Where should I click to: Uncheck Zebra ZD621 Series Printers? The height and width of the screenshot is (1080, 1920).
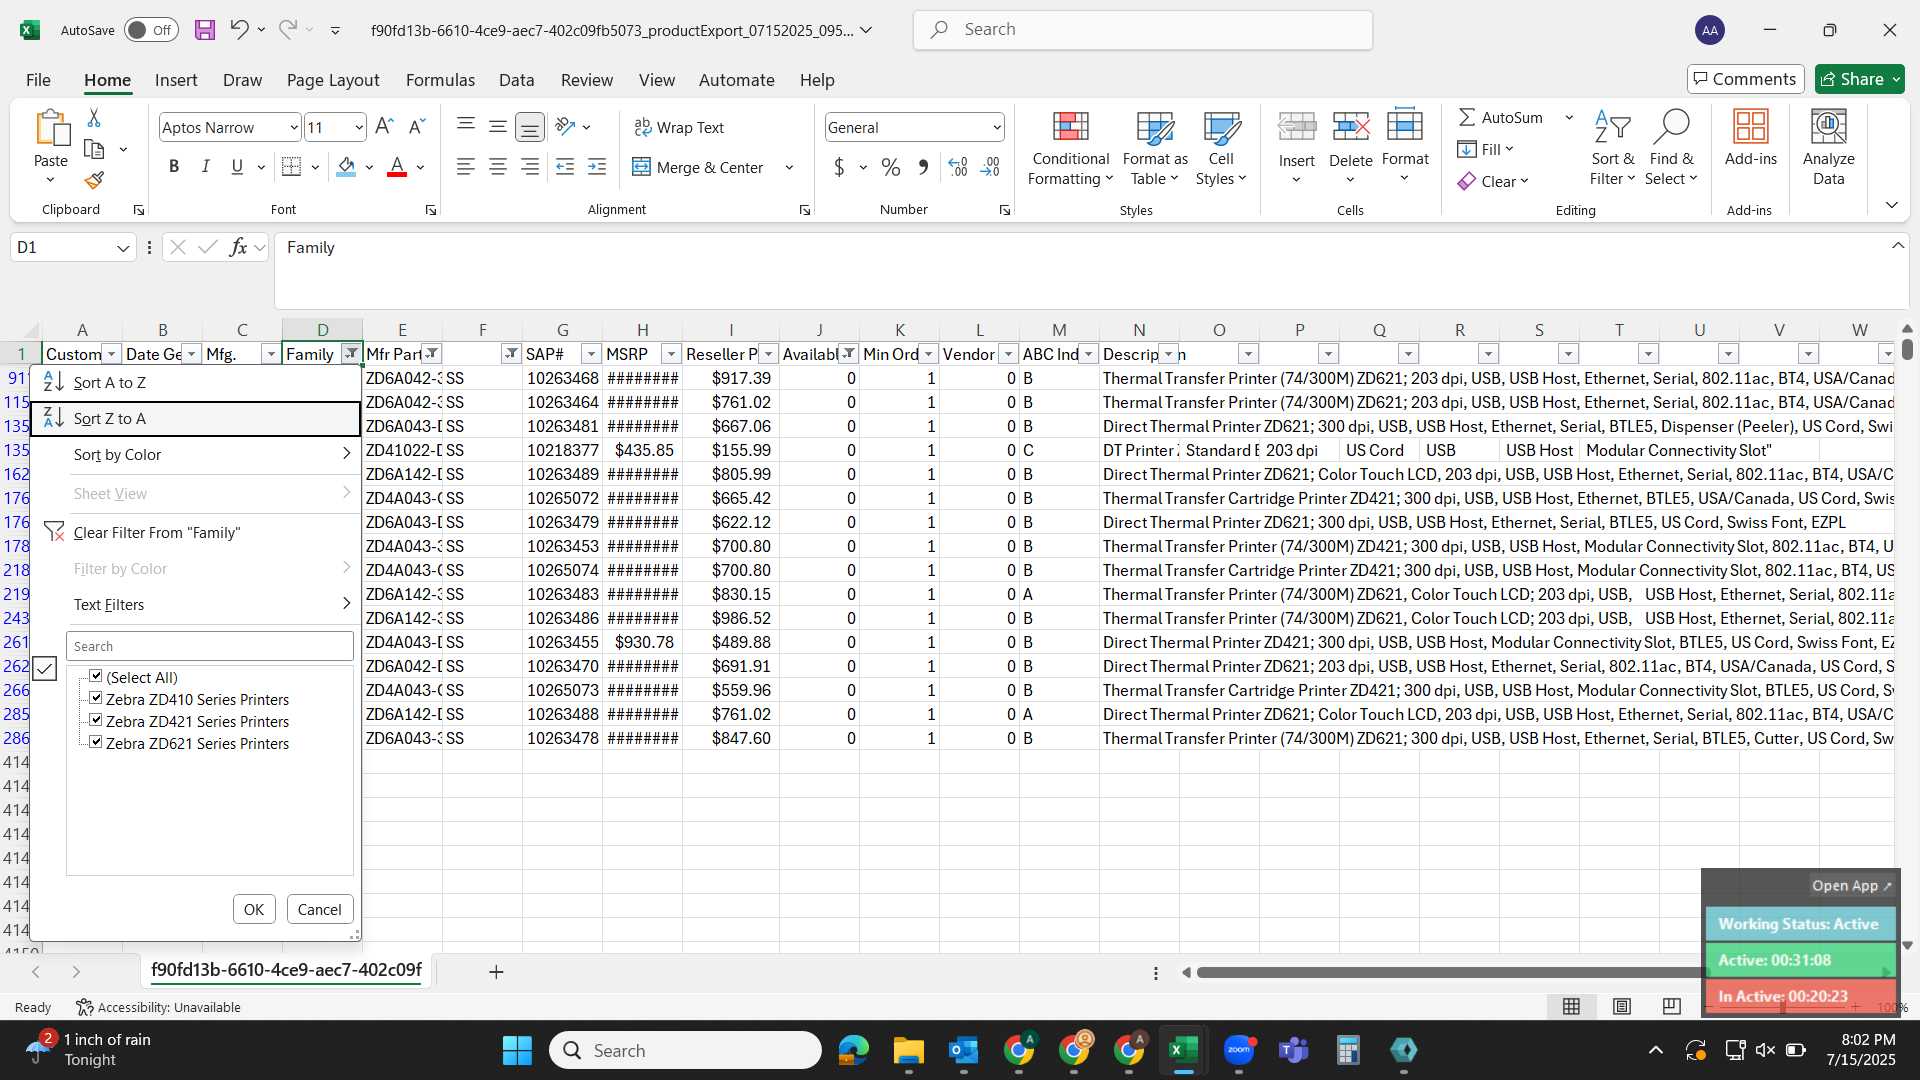pyautogui.click(x=96, y=742)
